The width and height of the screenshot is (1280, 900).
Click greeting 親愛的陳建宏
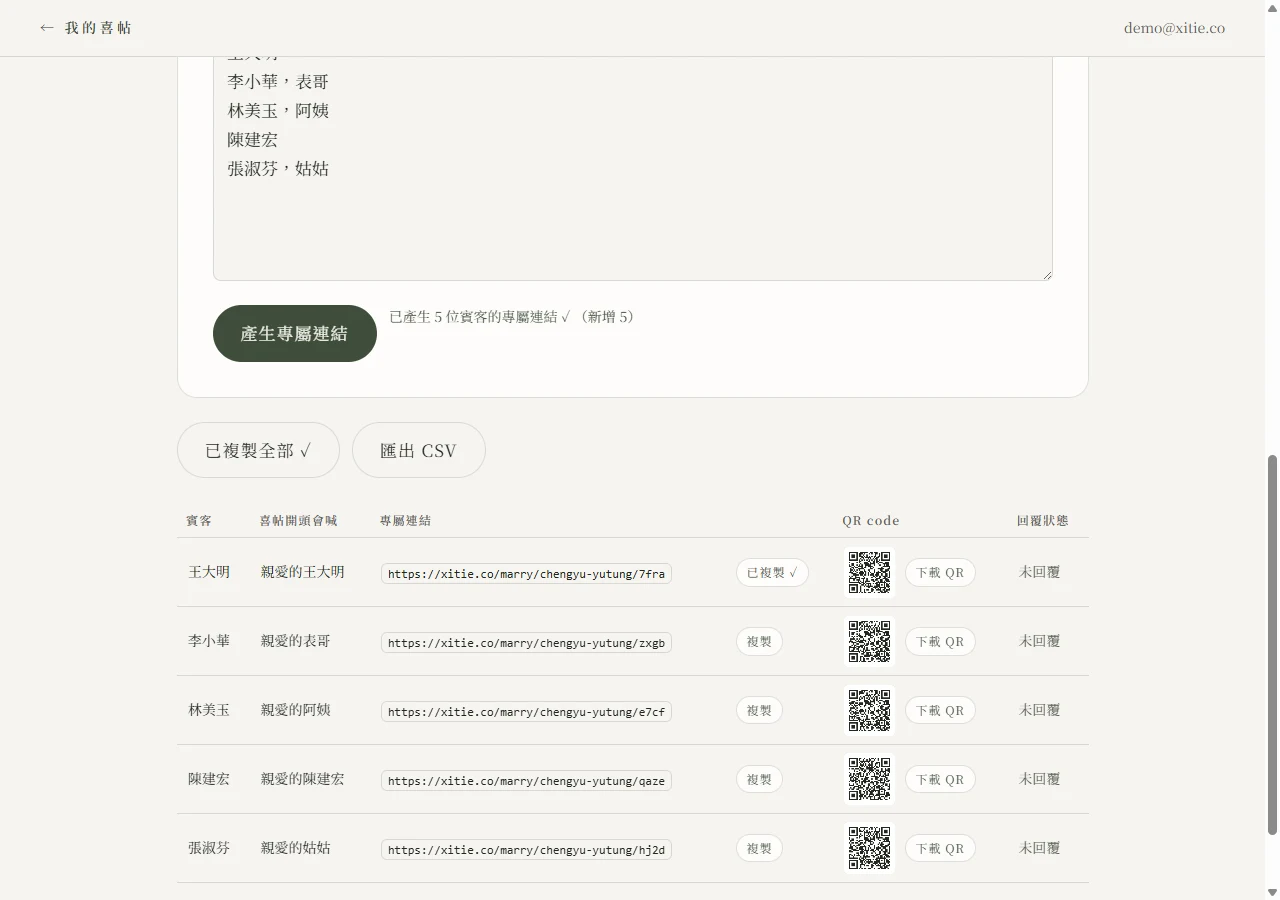point(302,779)
